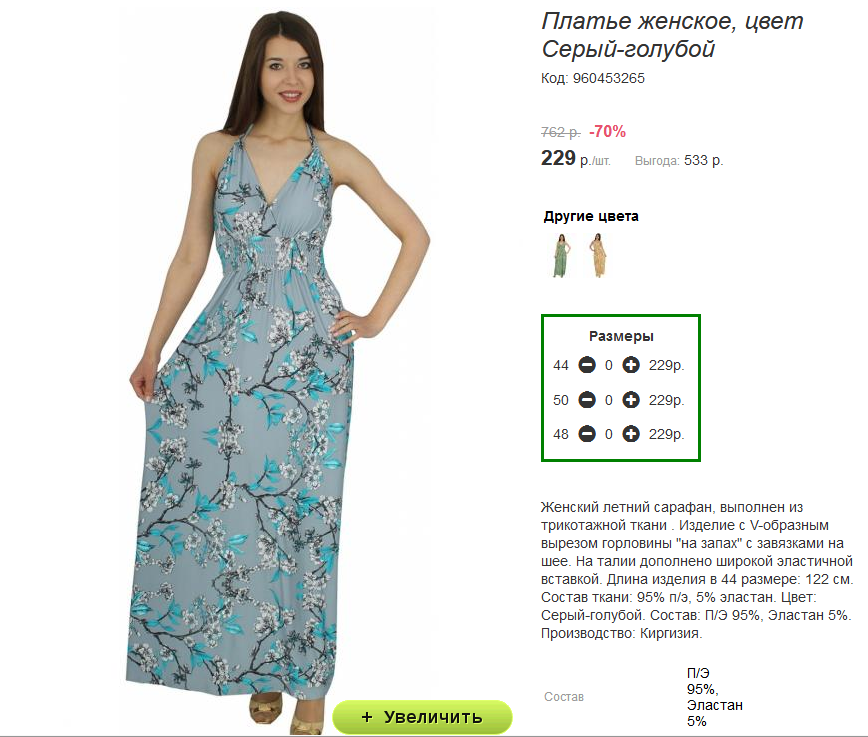Click the Состав composition label
Screen dimensions: 868x737
[x=564, y=697]
